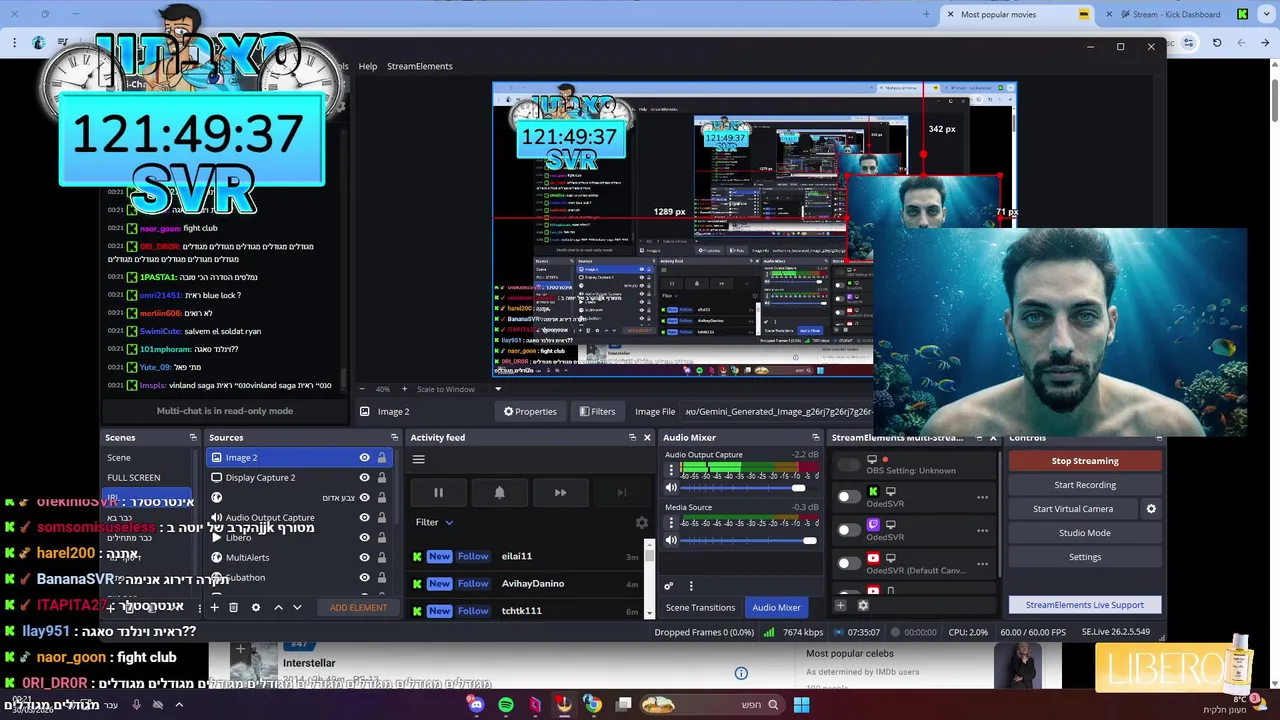This screenshot has height=720, width=1280.
Task: Lock the Display Capture 2 source
Action: (x=382, y=477)
